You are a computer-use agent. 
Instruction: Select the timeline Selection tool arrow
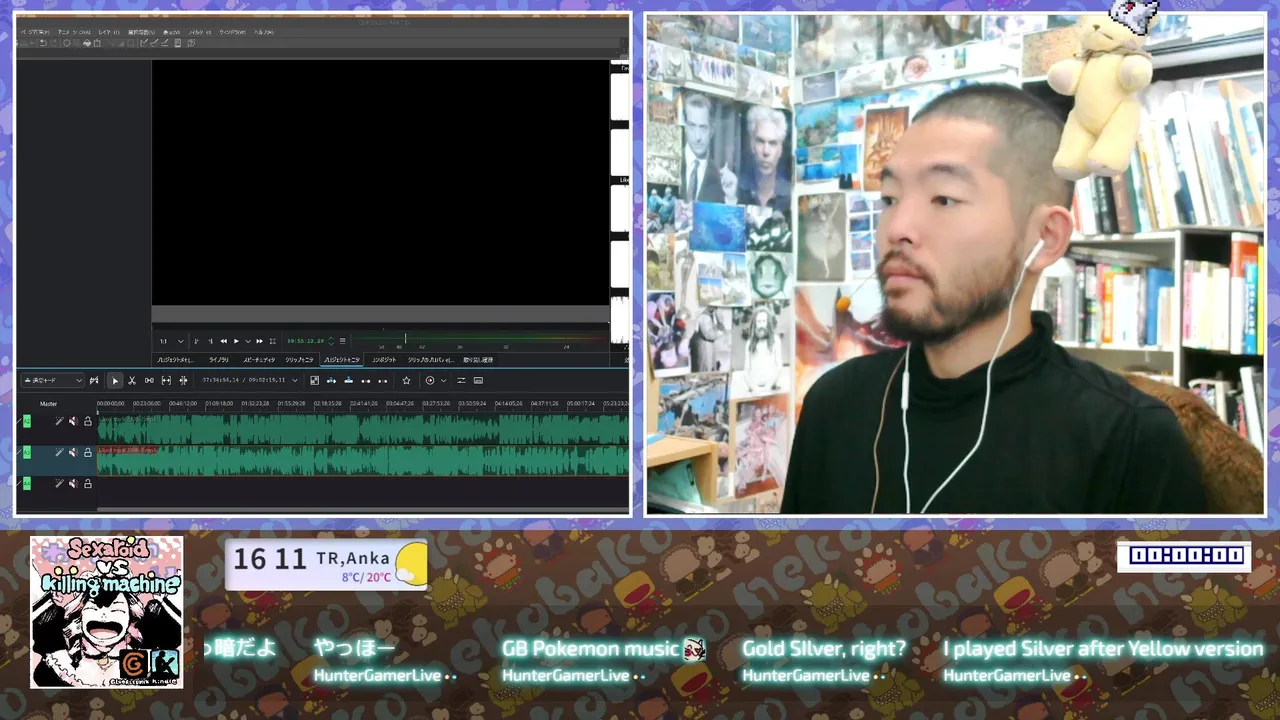point(115,381)
